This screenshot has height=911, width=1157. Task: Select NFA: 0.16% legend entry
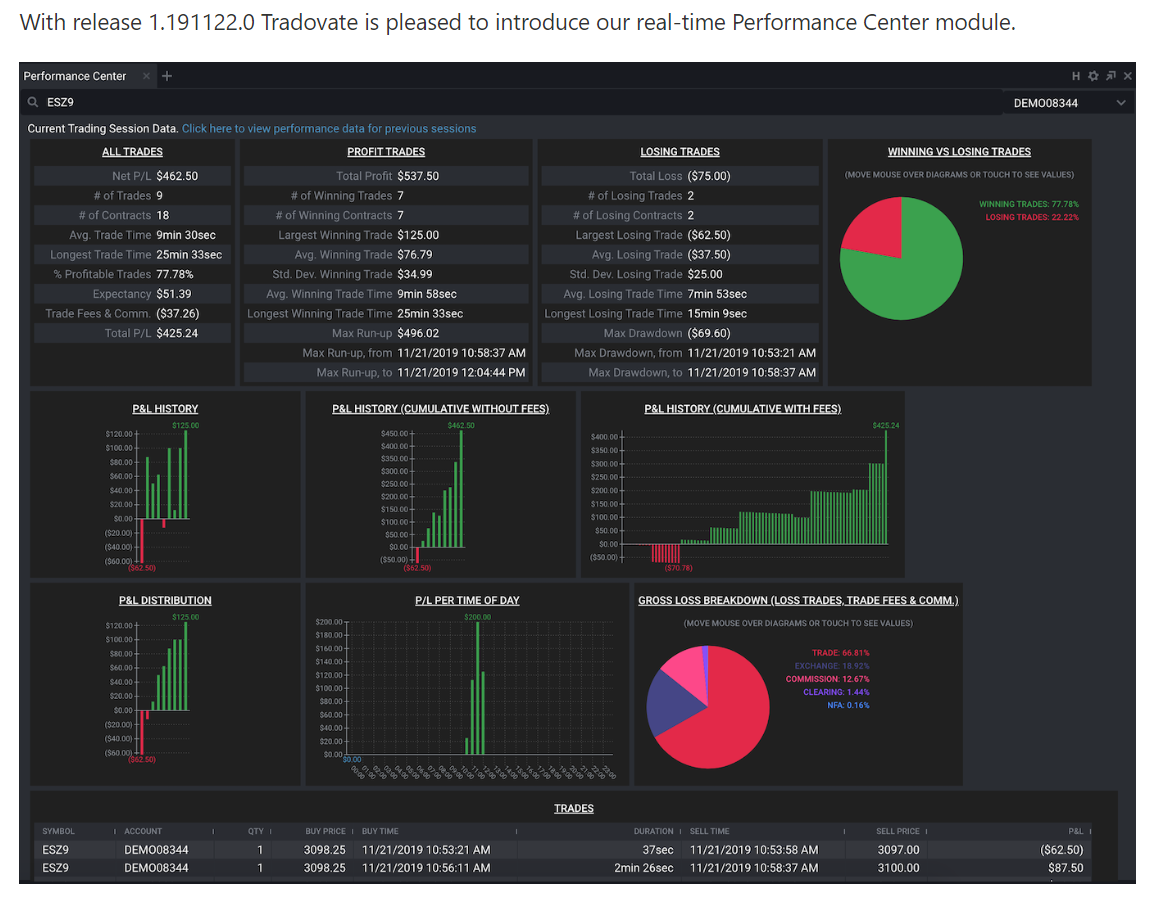coord(849,706)
